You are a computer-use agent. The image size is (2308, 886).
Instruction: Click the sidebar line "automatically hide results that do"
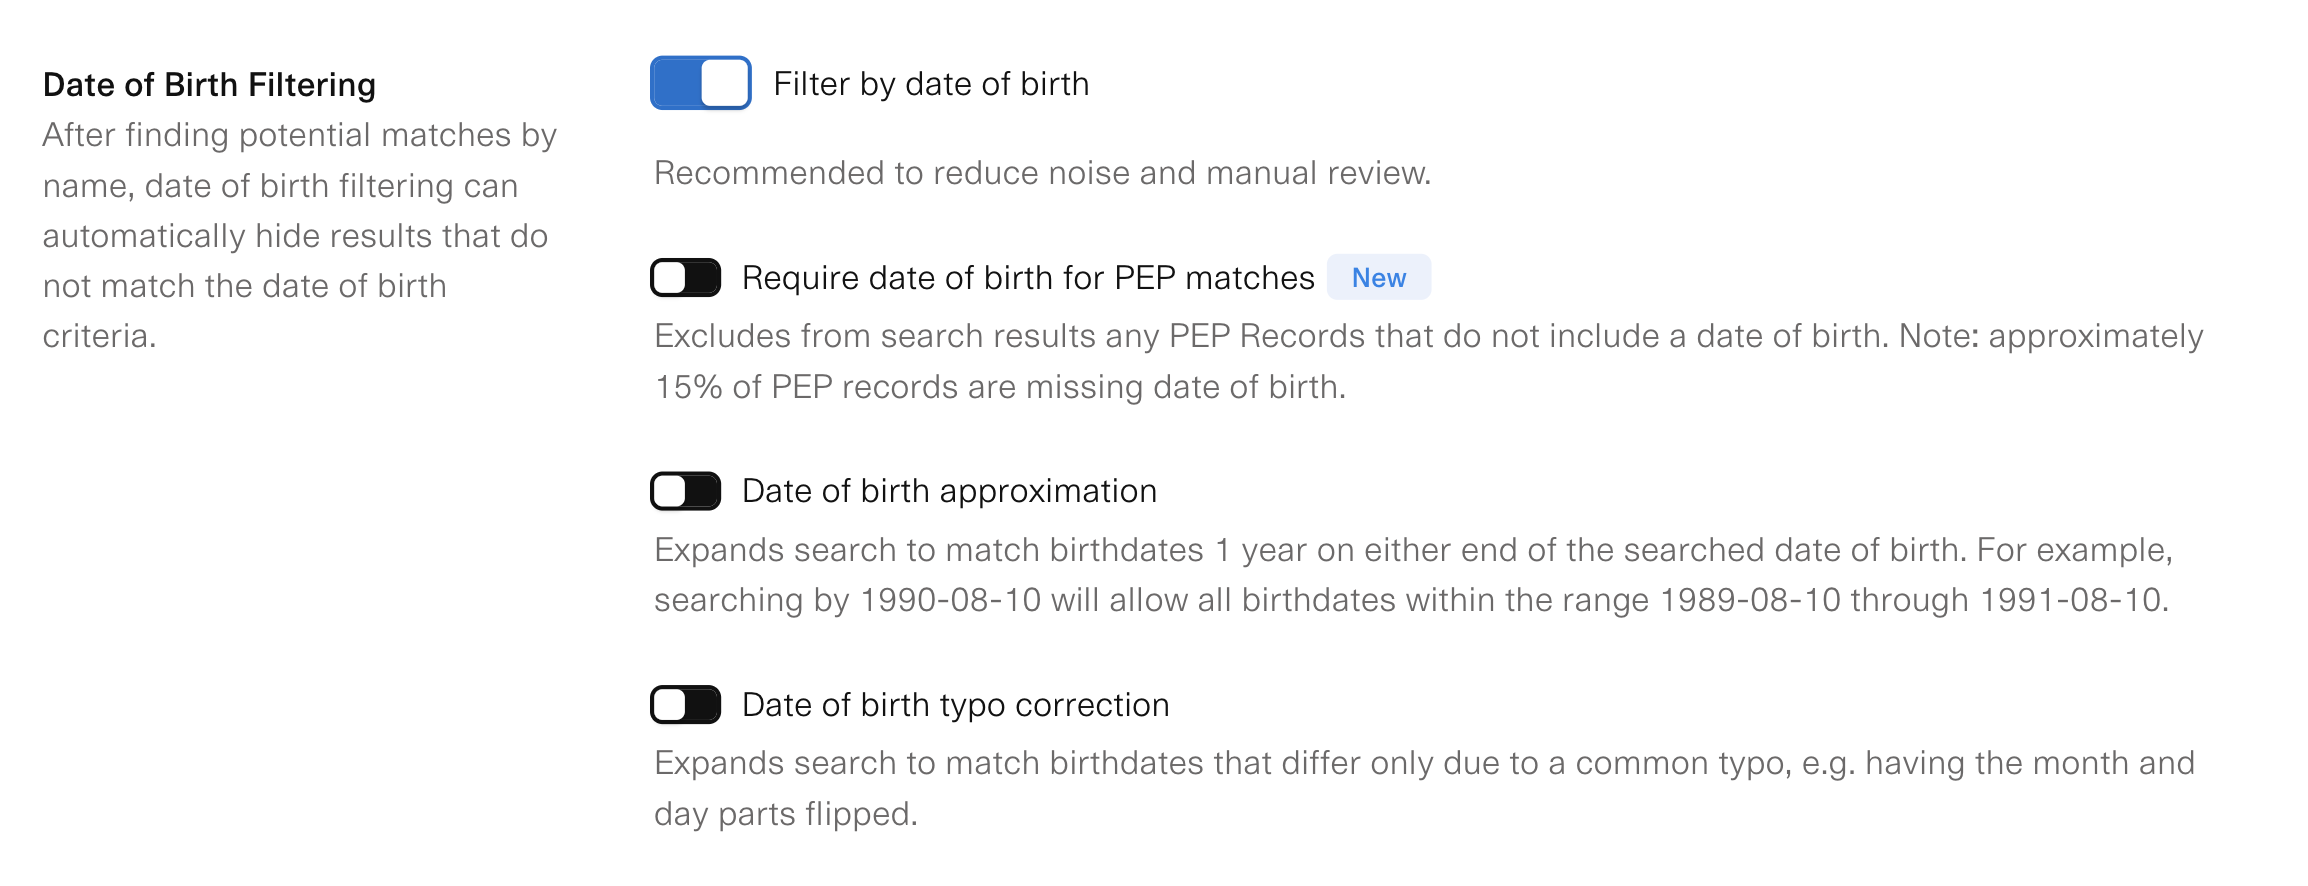295,236
